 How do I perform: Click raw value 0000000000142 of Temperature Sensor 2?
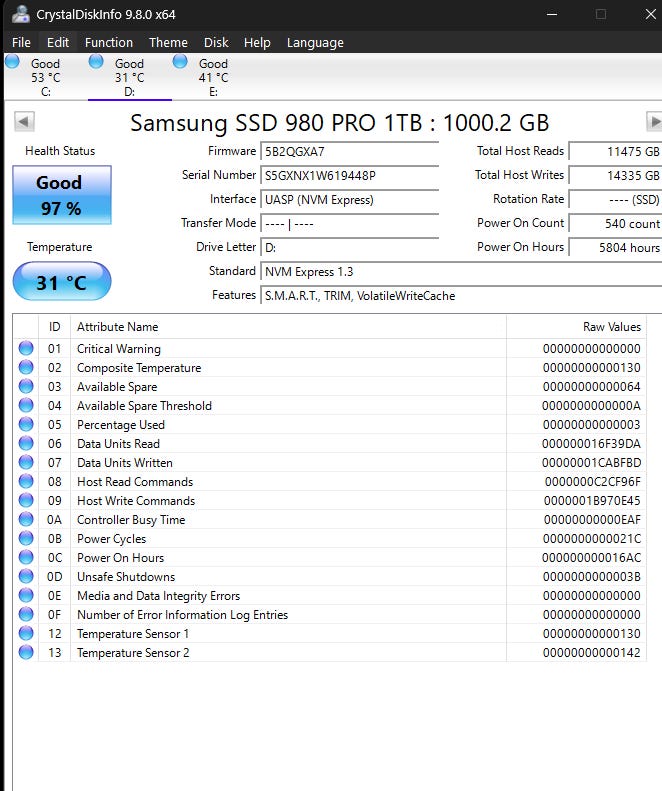pos(591,652)
